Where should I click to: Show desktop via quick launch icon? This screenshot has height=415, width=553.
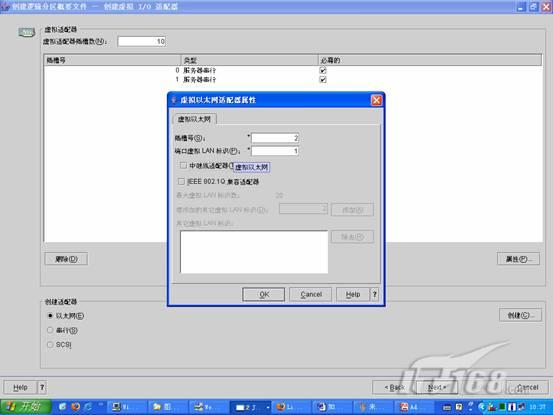pos(62,407)
